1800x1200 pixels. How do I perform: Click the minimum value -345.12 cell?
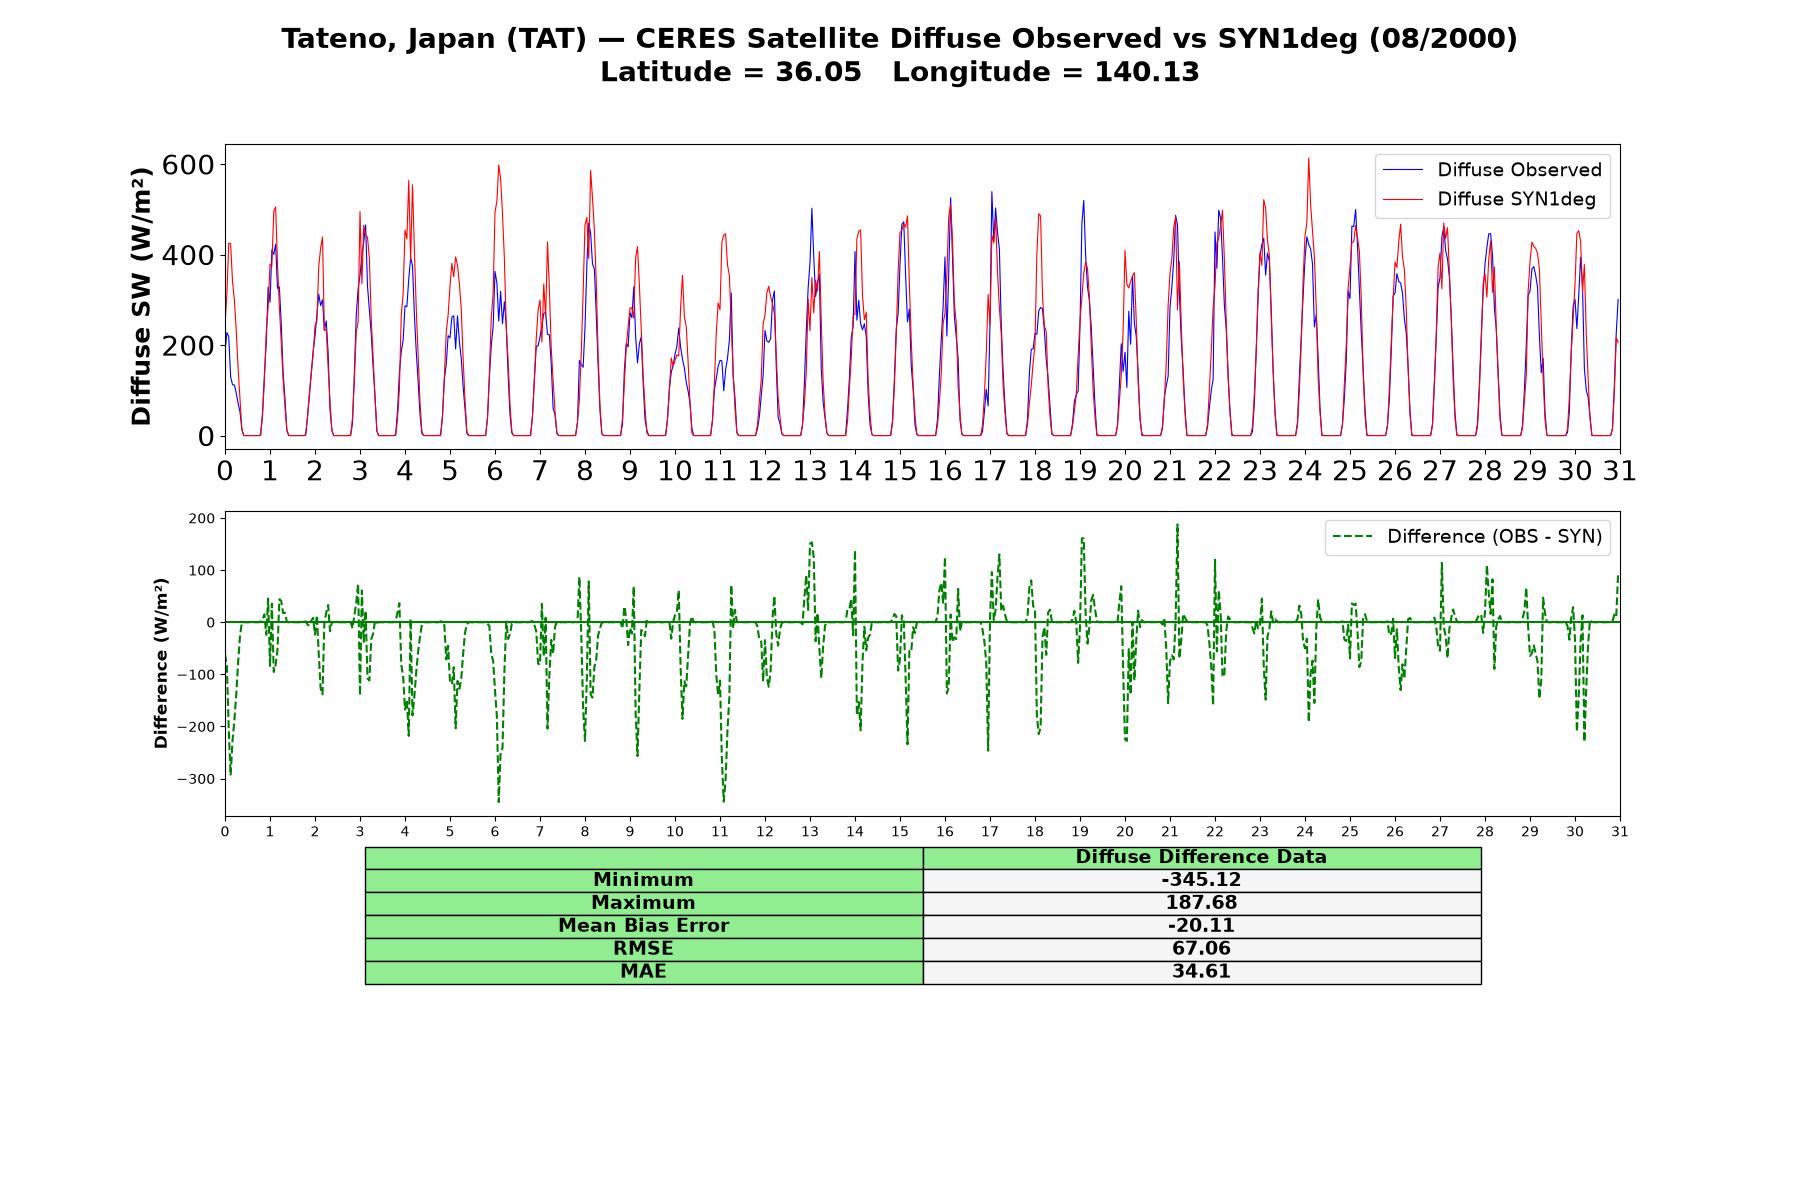pyautogui.click(x=1201, y=880)
